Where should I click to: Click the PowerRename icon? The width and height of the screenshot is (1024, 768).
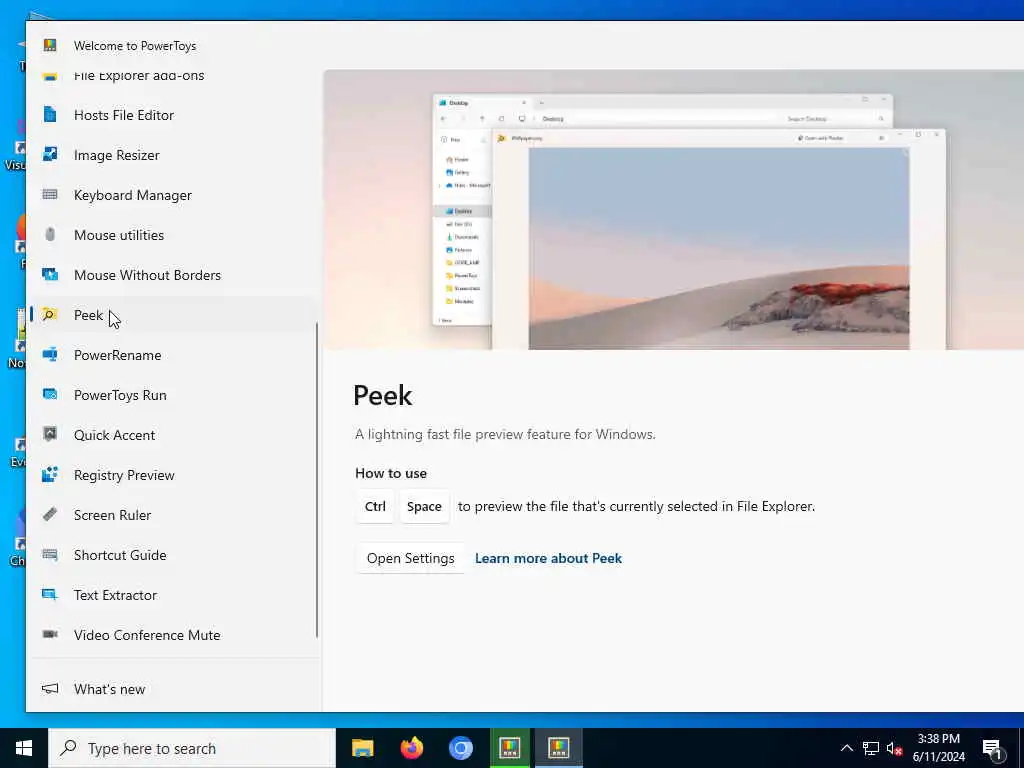(50, 354)
